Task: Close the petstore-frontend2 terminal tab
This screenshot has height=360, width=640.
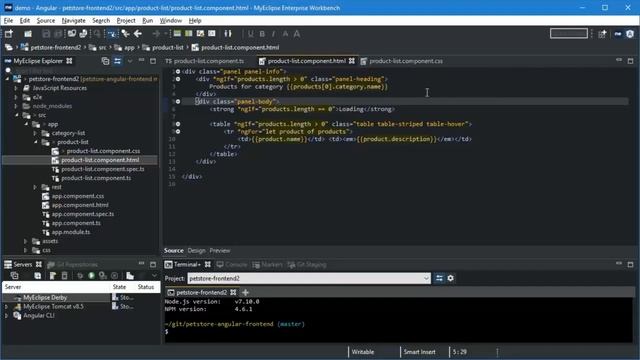Action: [x=233, y=292]
